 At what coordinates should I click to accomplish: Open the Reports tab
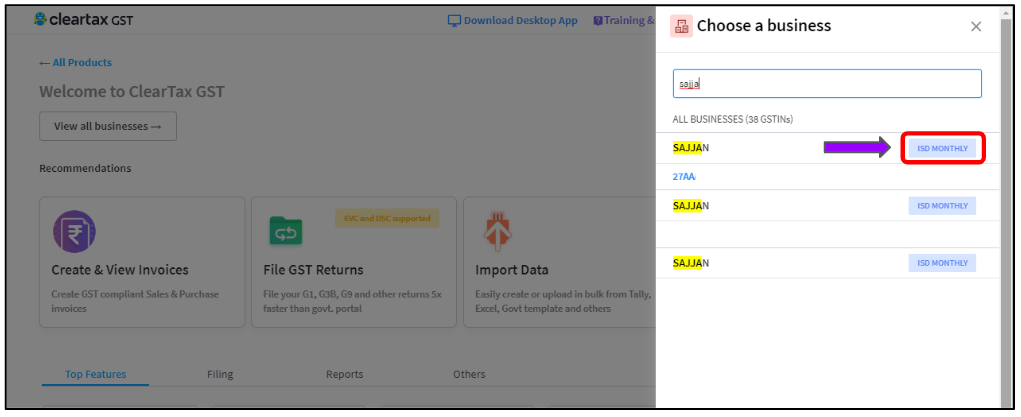(344, 374)
